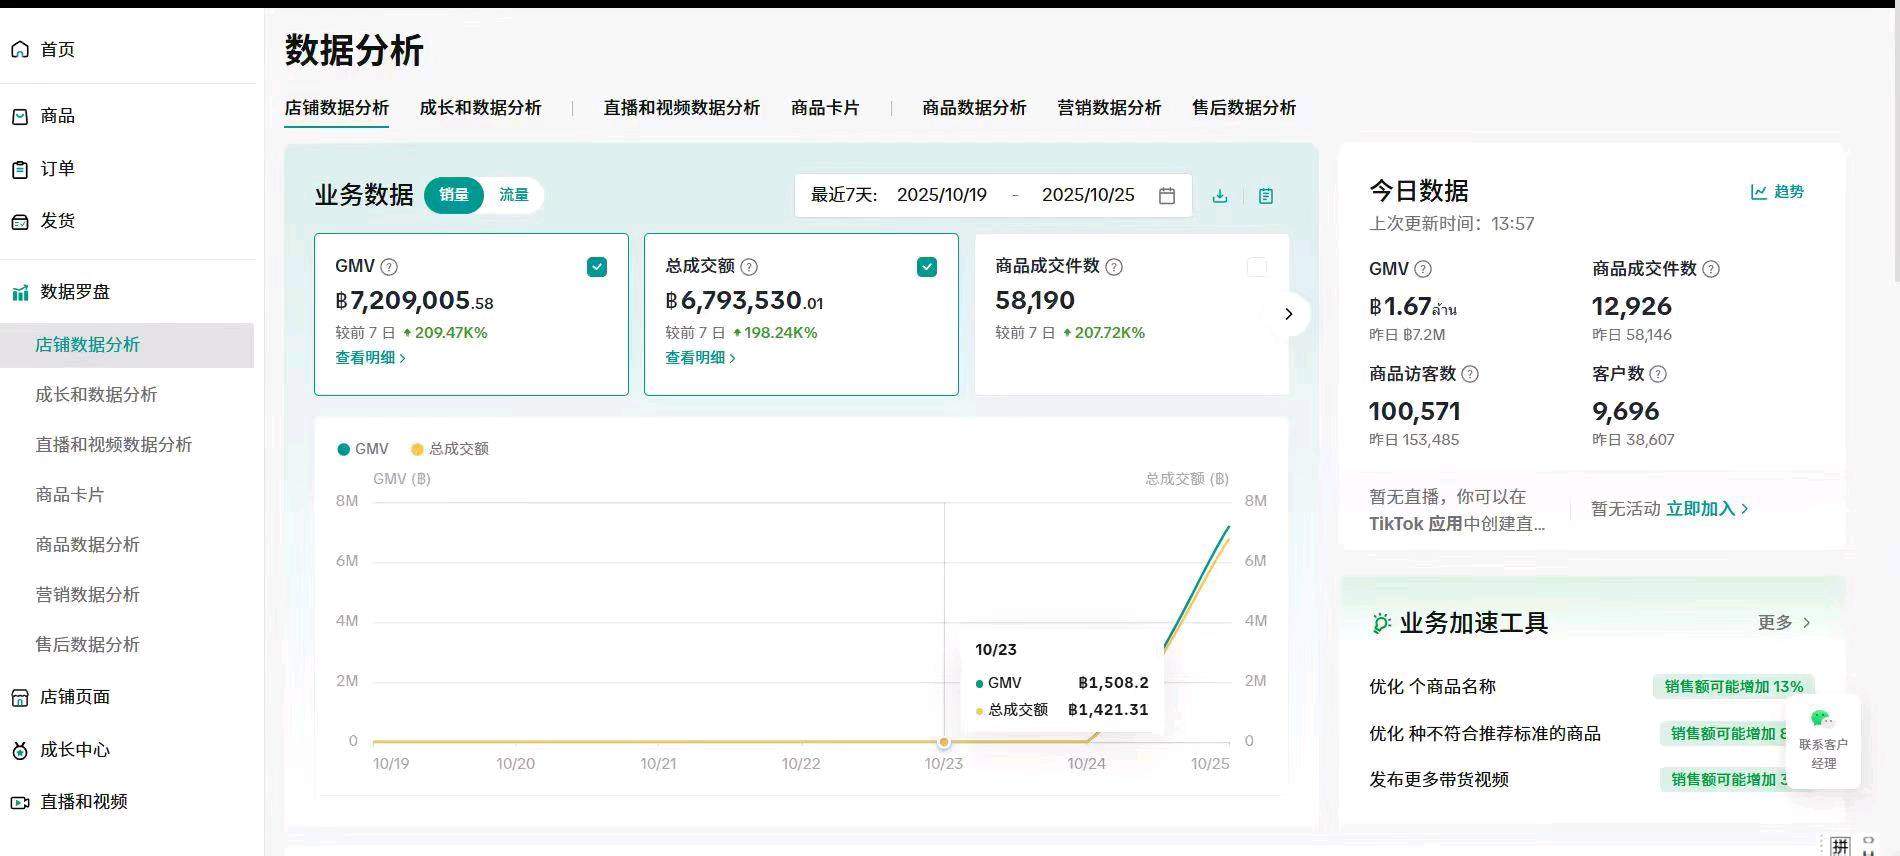This screenshot has height=856, width=1900.
Task: Click 商品成交件数 help icon in 今日数据 panel
Action: pos(1711,269)
